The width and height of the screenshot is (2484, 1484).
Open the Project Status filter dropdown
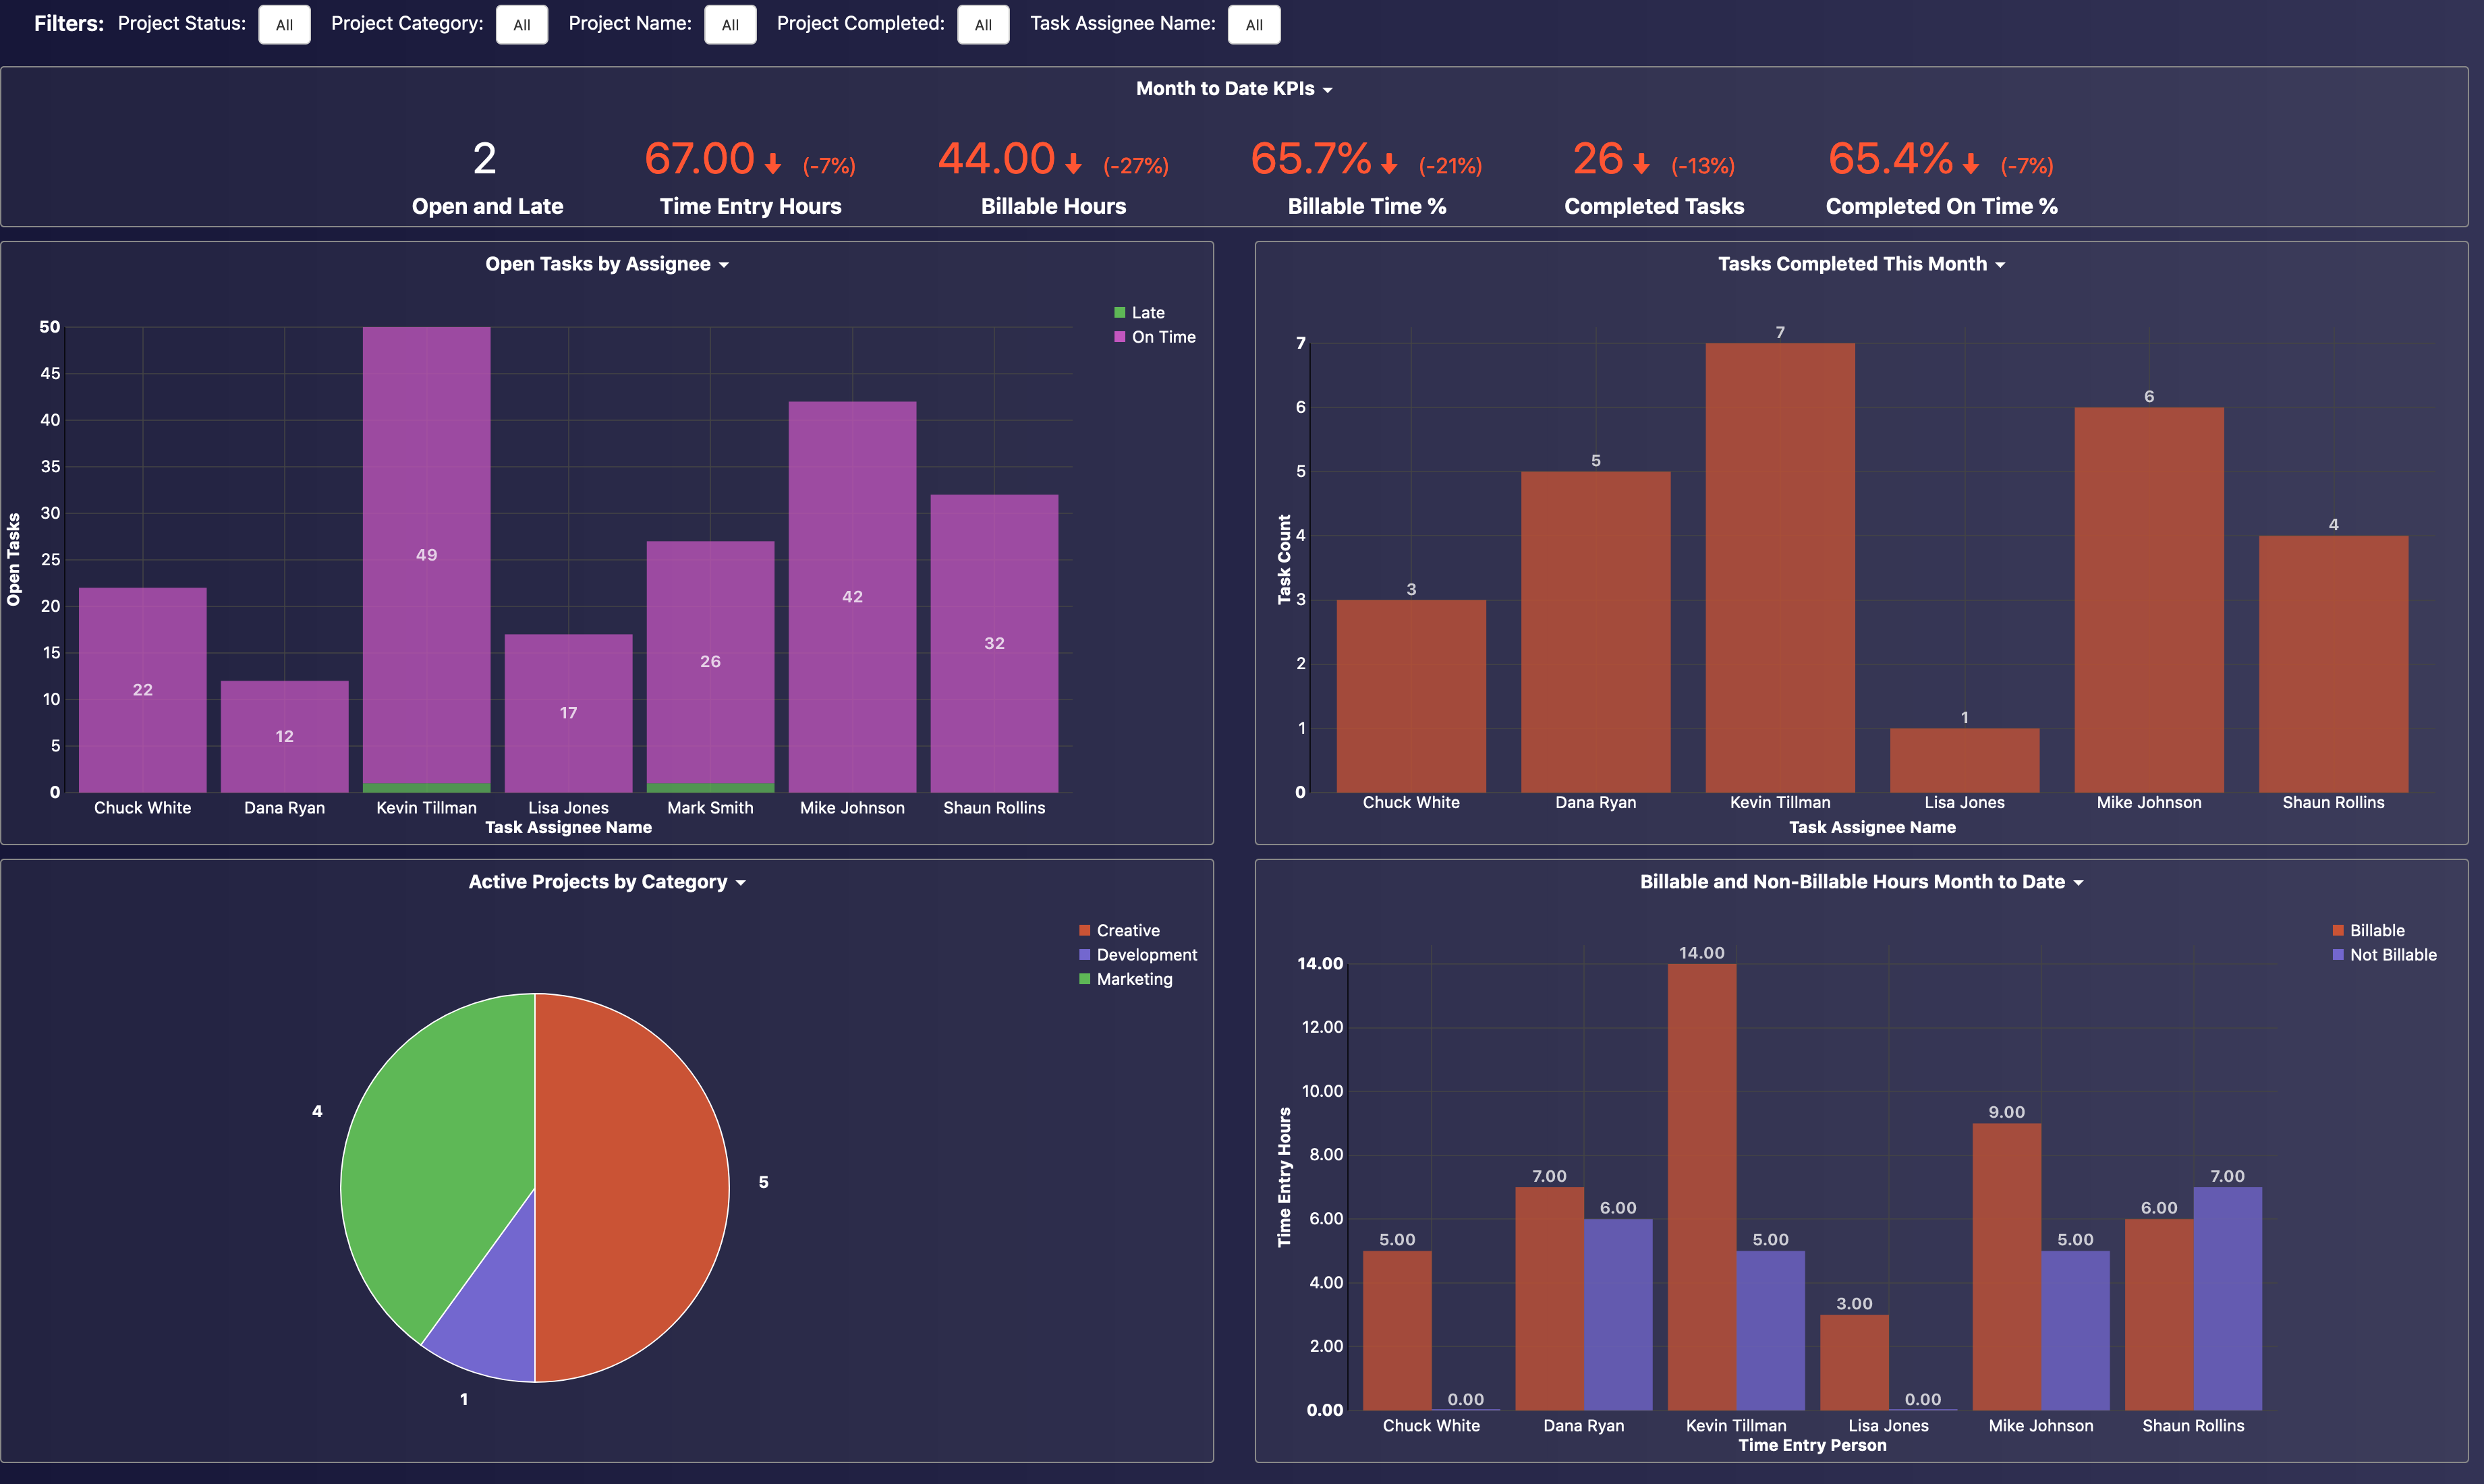click(284, 25)
